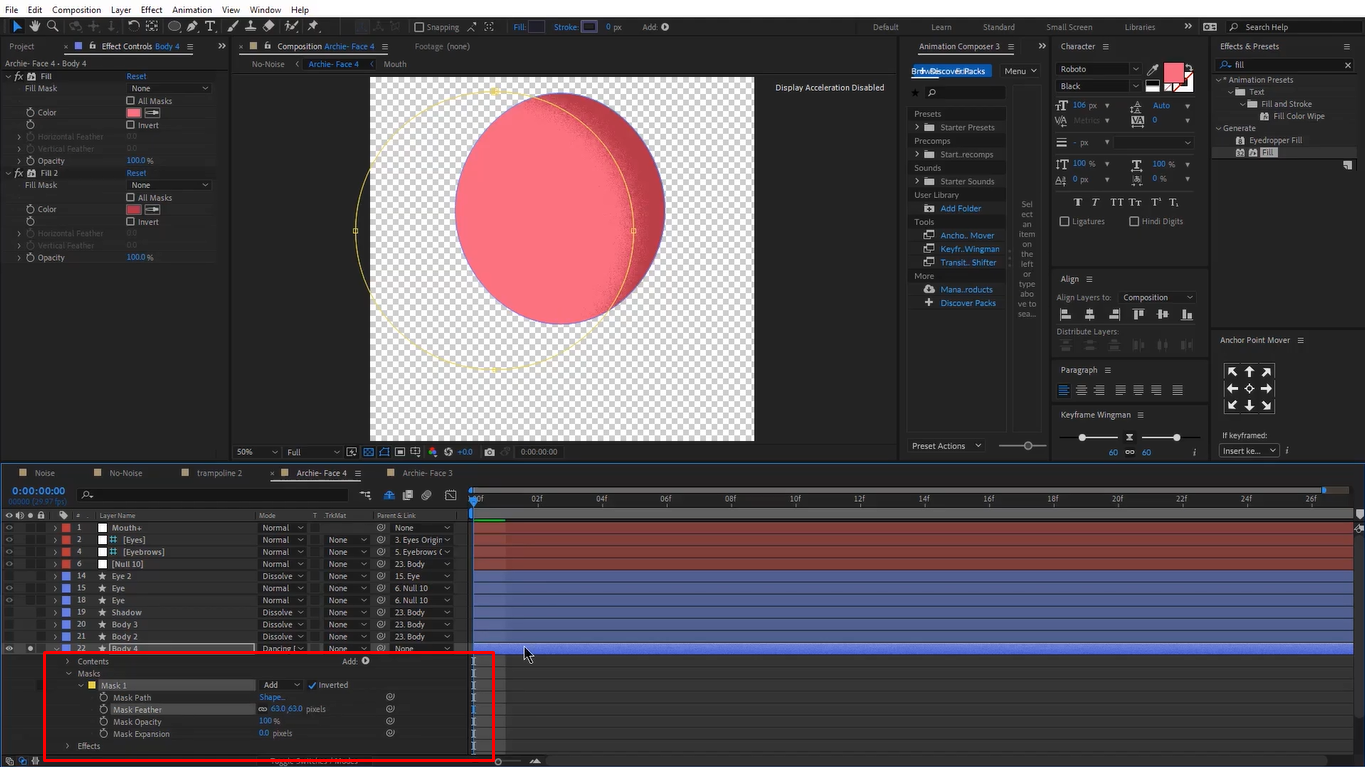1365x767 pixels.
Task: Click the current time display in the timeline
Action: pyautogui.click(x=38, y=490)
